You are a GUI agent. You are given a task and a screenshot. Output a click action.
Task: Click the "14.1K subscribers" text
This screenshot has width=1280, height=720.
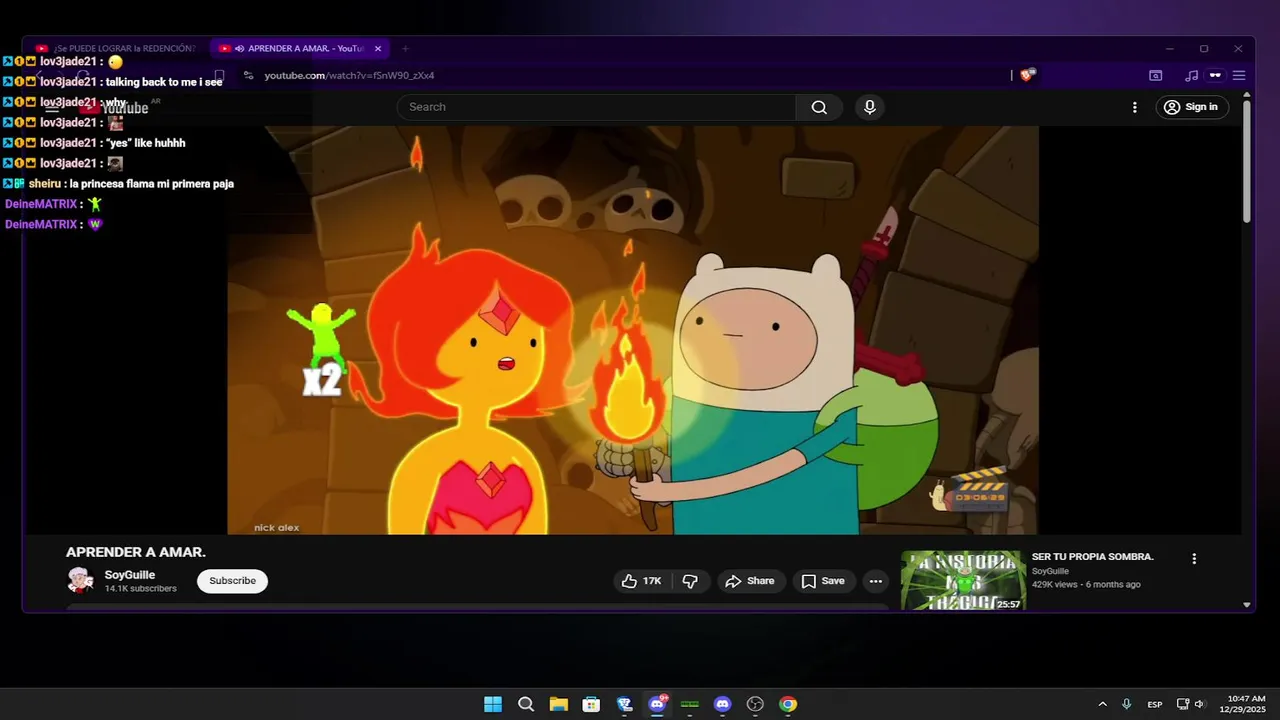coord(141,589)
